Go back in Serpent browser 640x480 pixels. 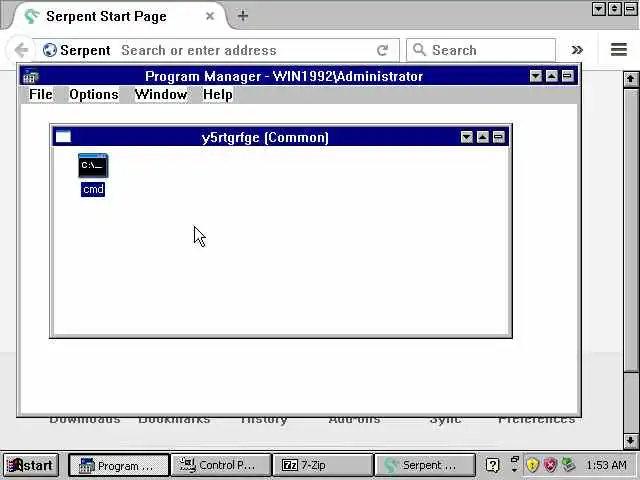(x=20, y=50)
